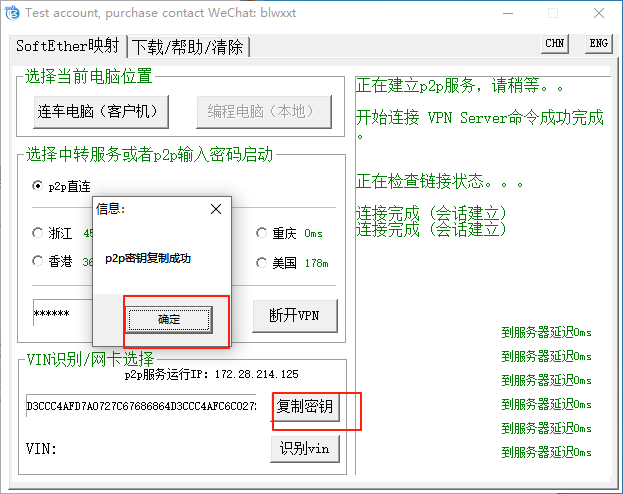623x494 pixels.
Task: Select the 美国 relay server
Action: [262, 262]
